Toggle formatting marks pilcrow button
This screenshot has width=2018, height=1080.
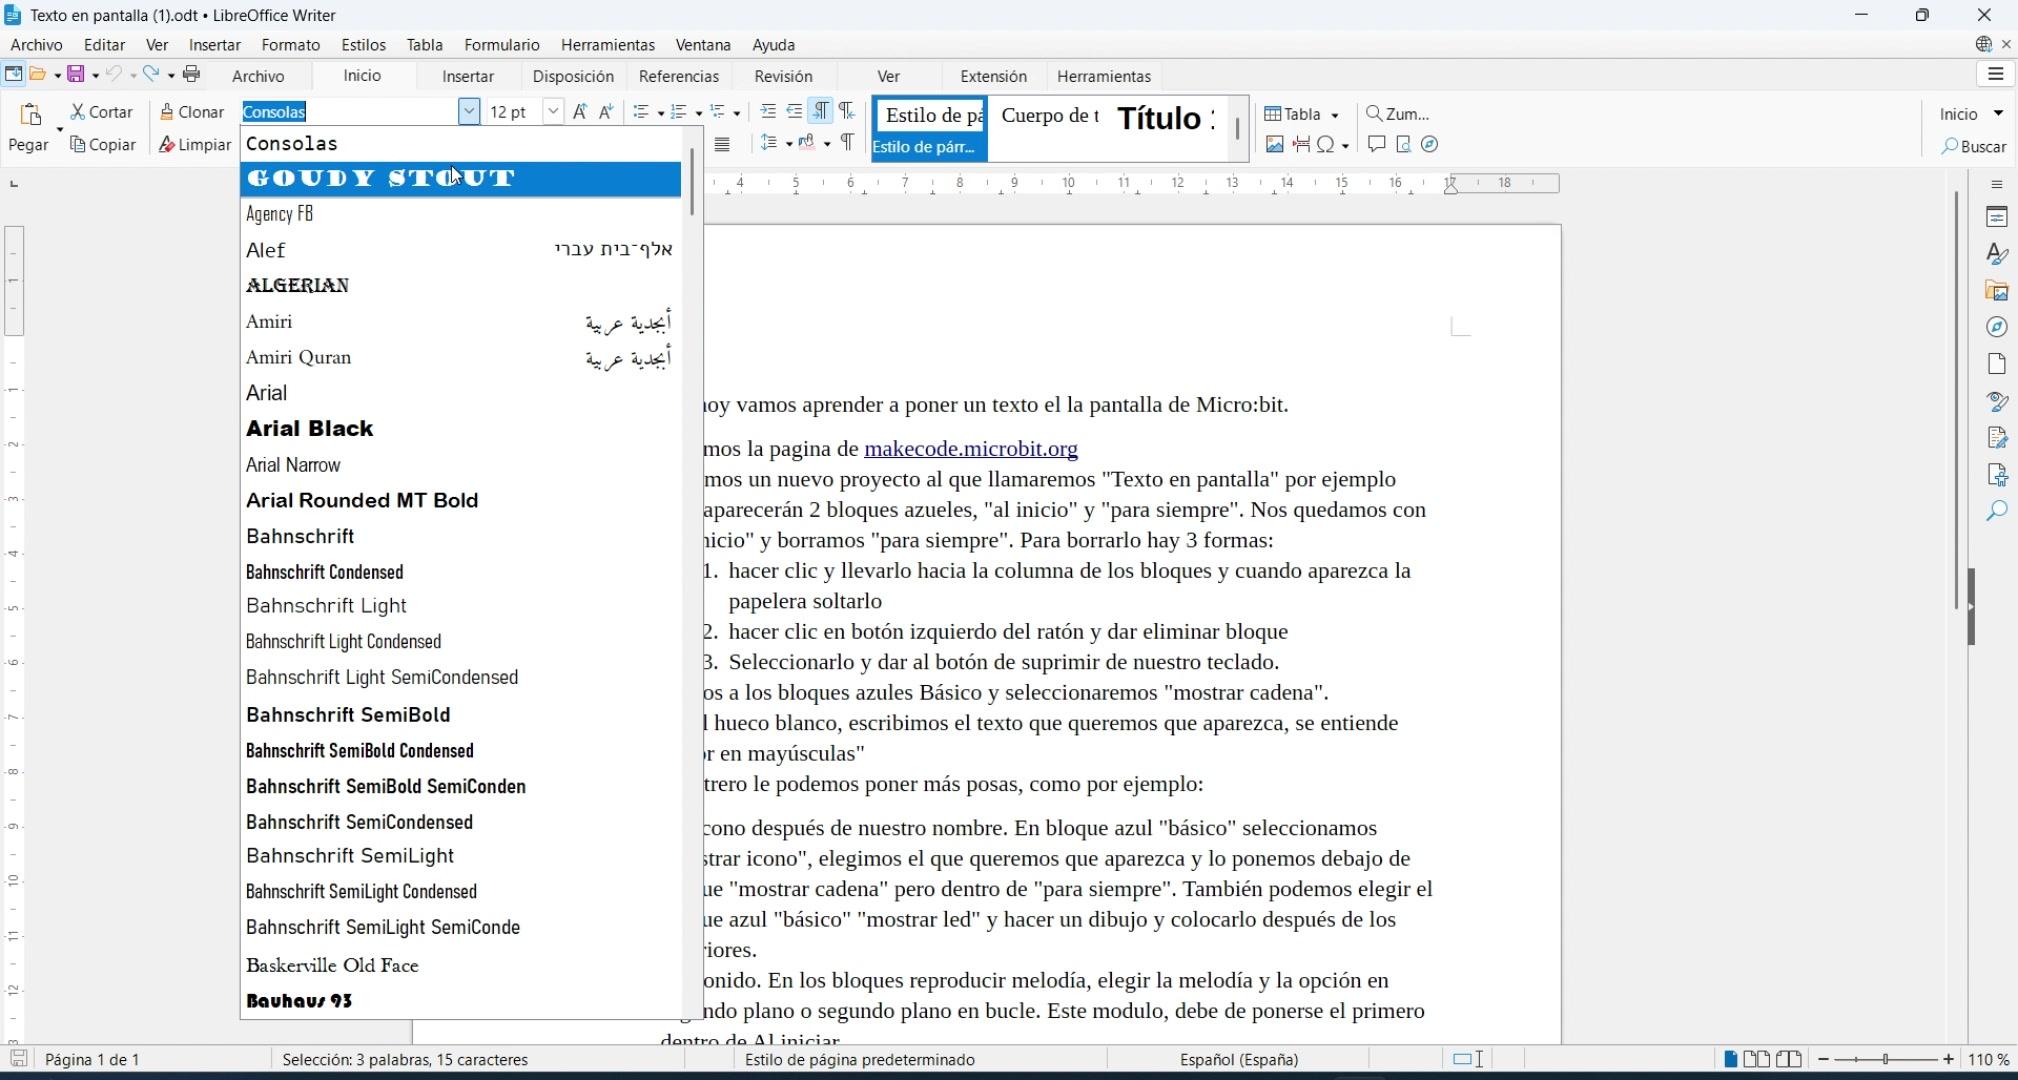point(847,142)
